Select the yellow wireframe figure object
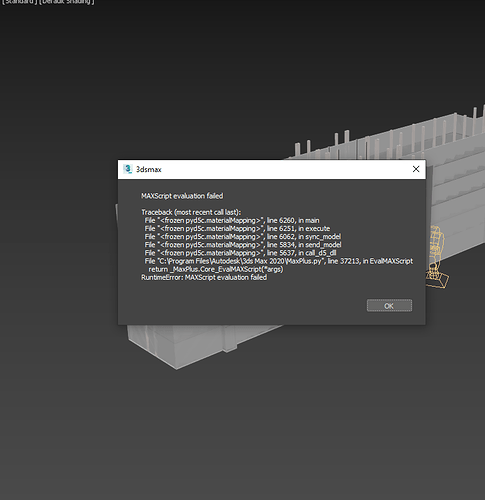 [436, 247]
